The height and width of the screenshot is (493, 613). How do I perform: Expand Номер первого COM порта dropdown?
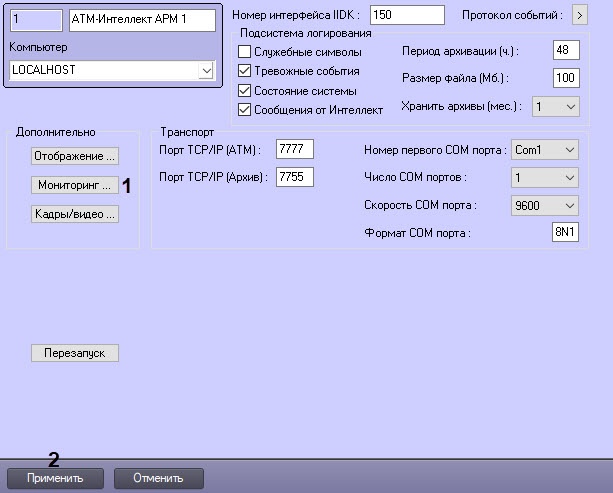[569, 149]
